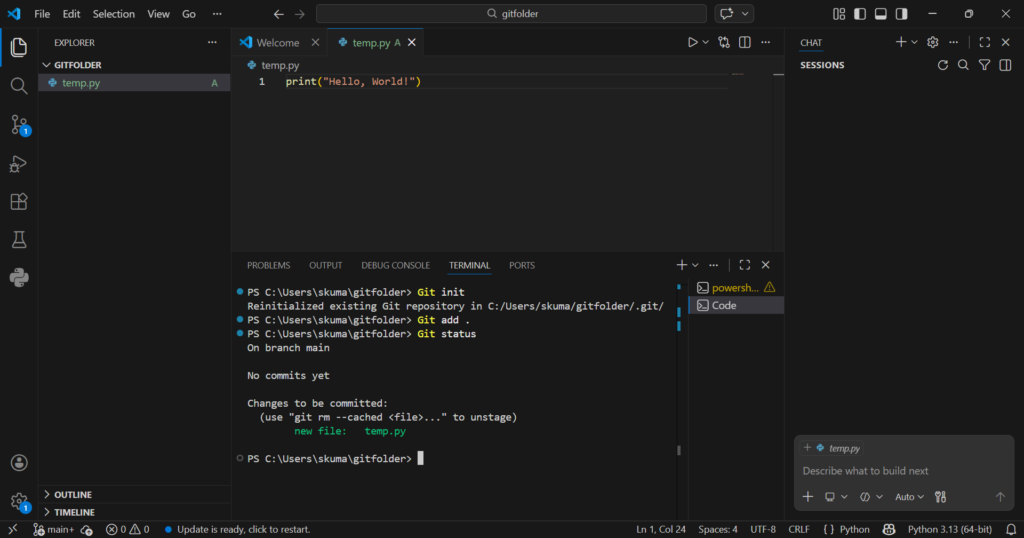Open the Python extension sidebar icon
The image size is (1024, 538).
[x=18, y=277]
